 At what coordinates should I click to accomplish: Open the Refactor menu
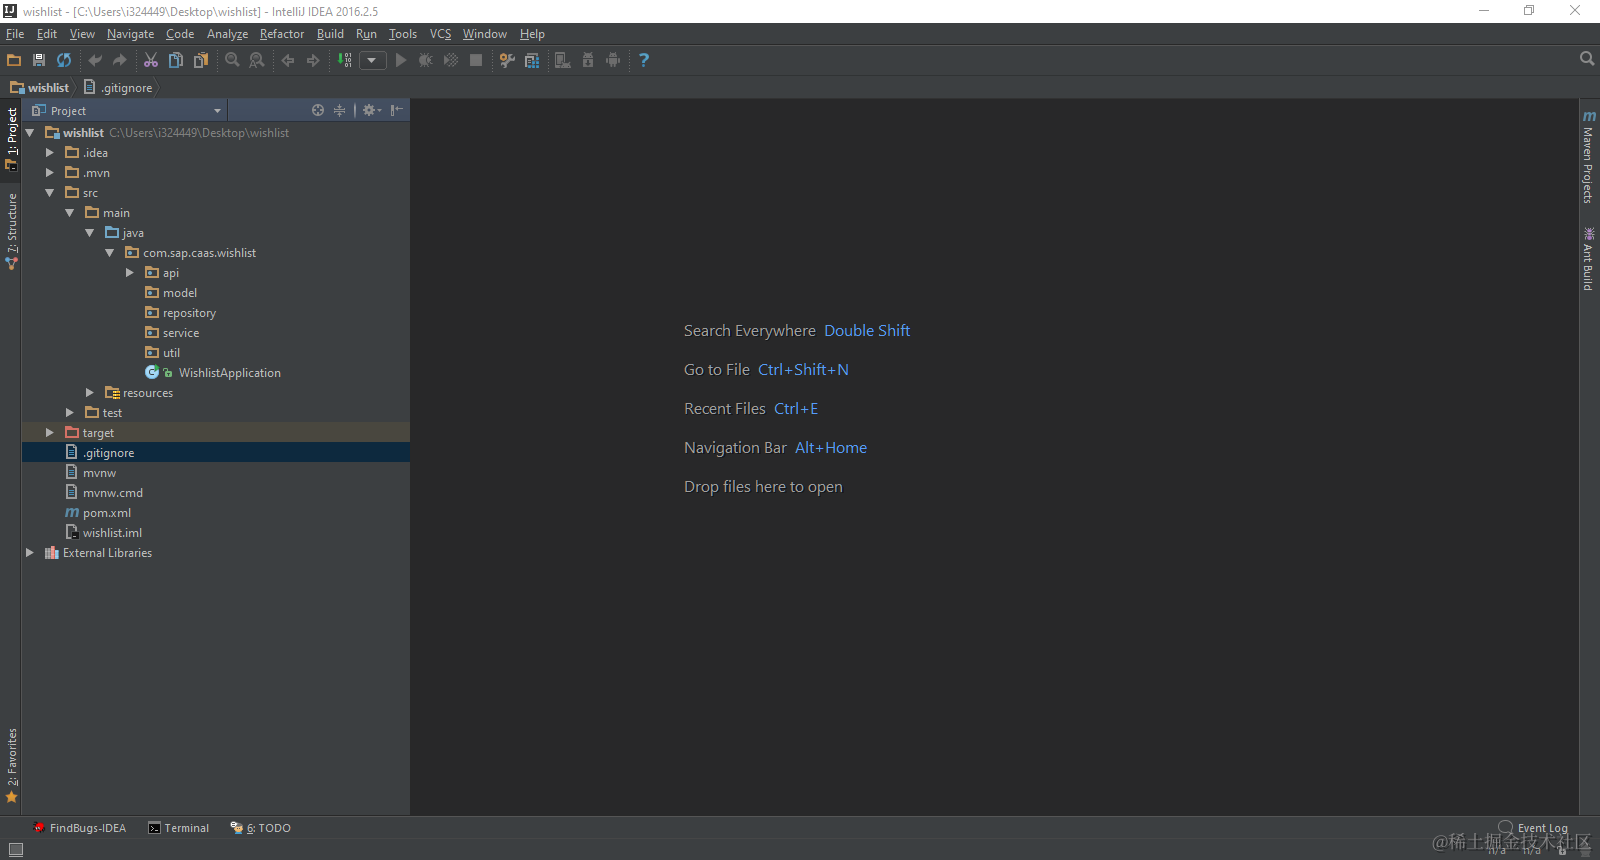(282, 34)
